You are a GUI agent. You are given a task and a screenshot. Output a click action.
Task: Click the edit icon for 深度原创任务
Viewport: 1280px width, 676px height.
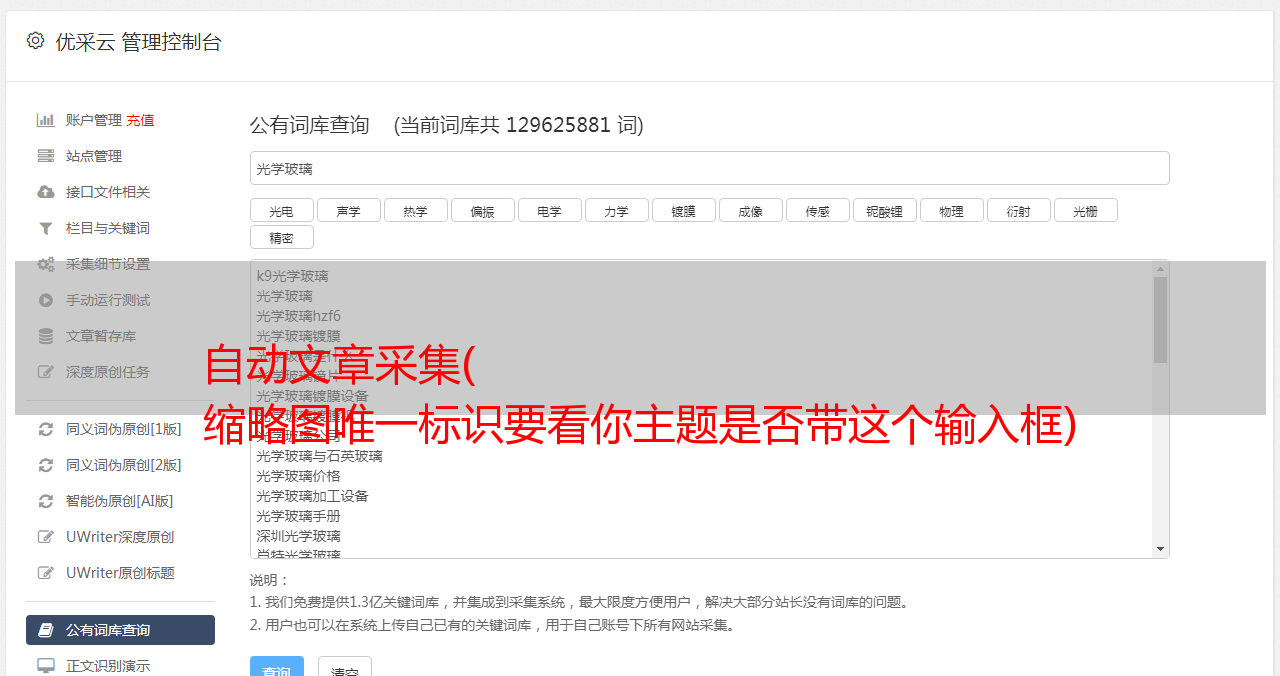(45, 372)
